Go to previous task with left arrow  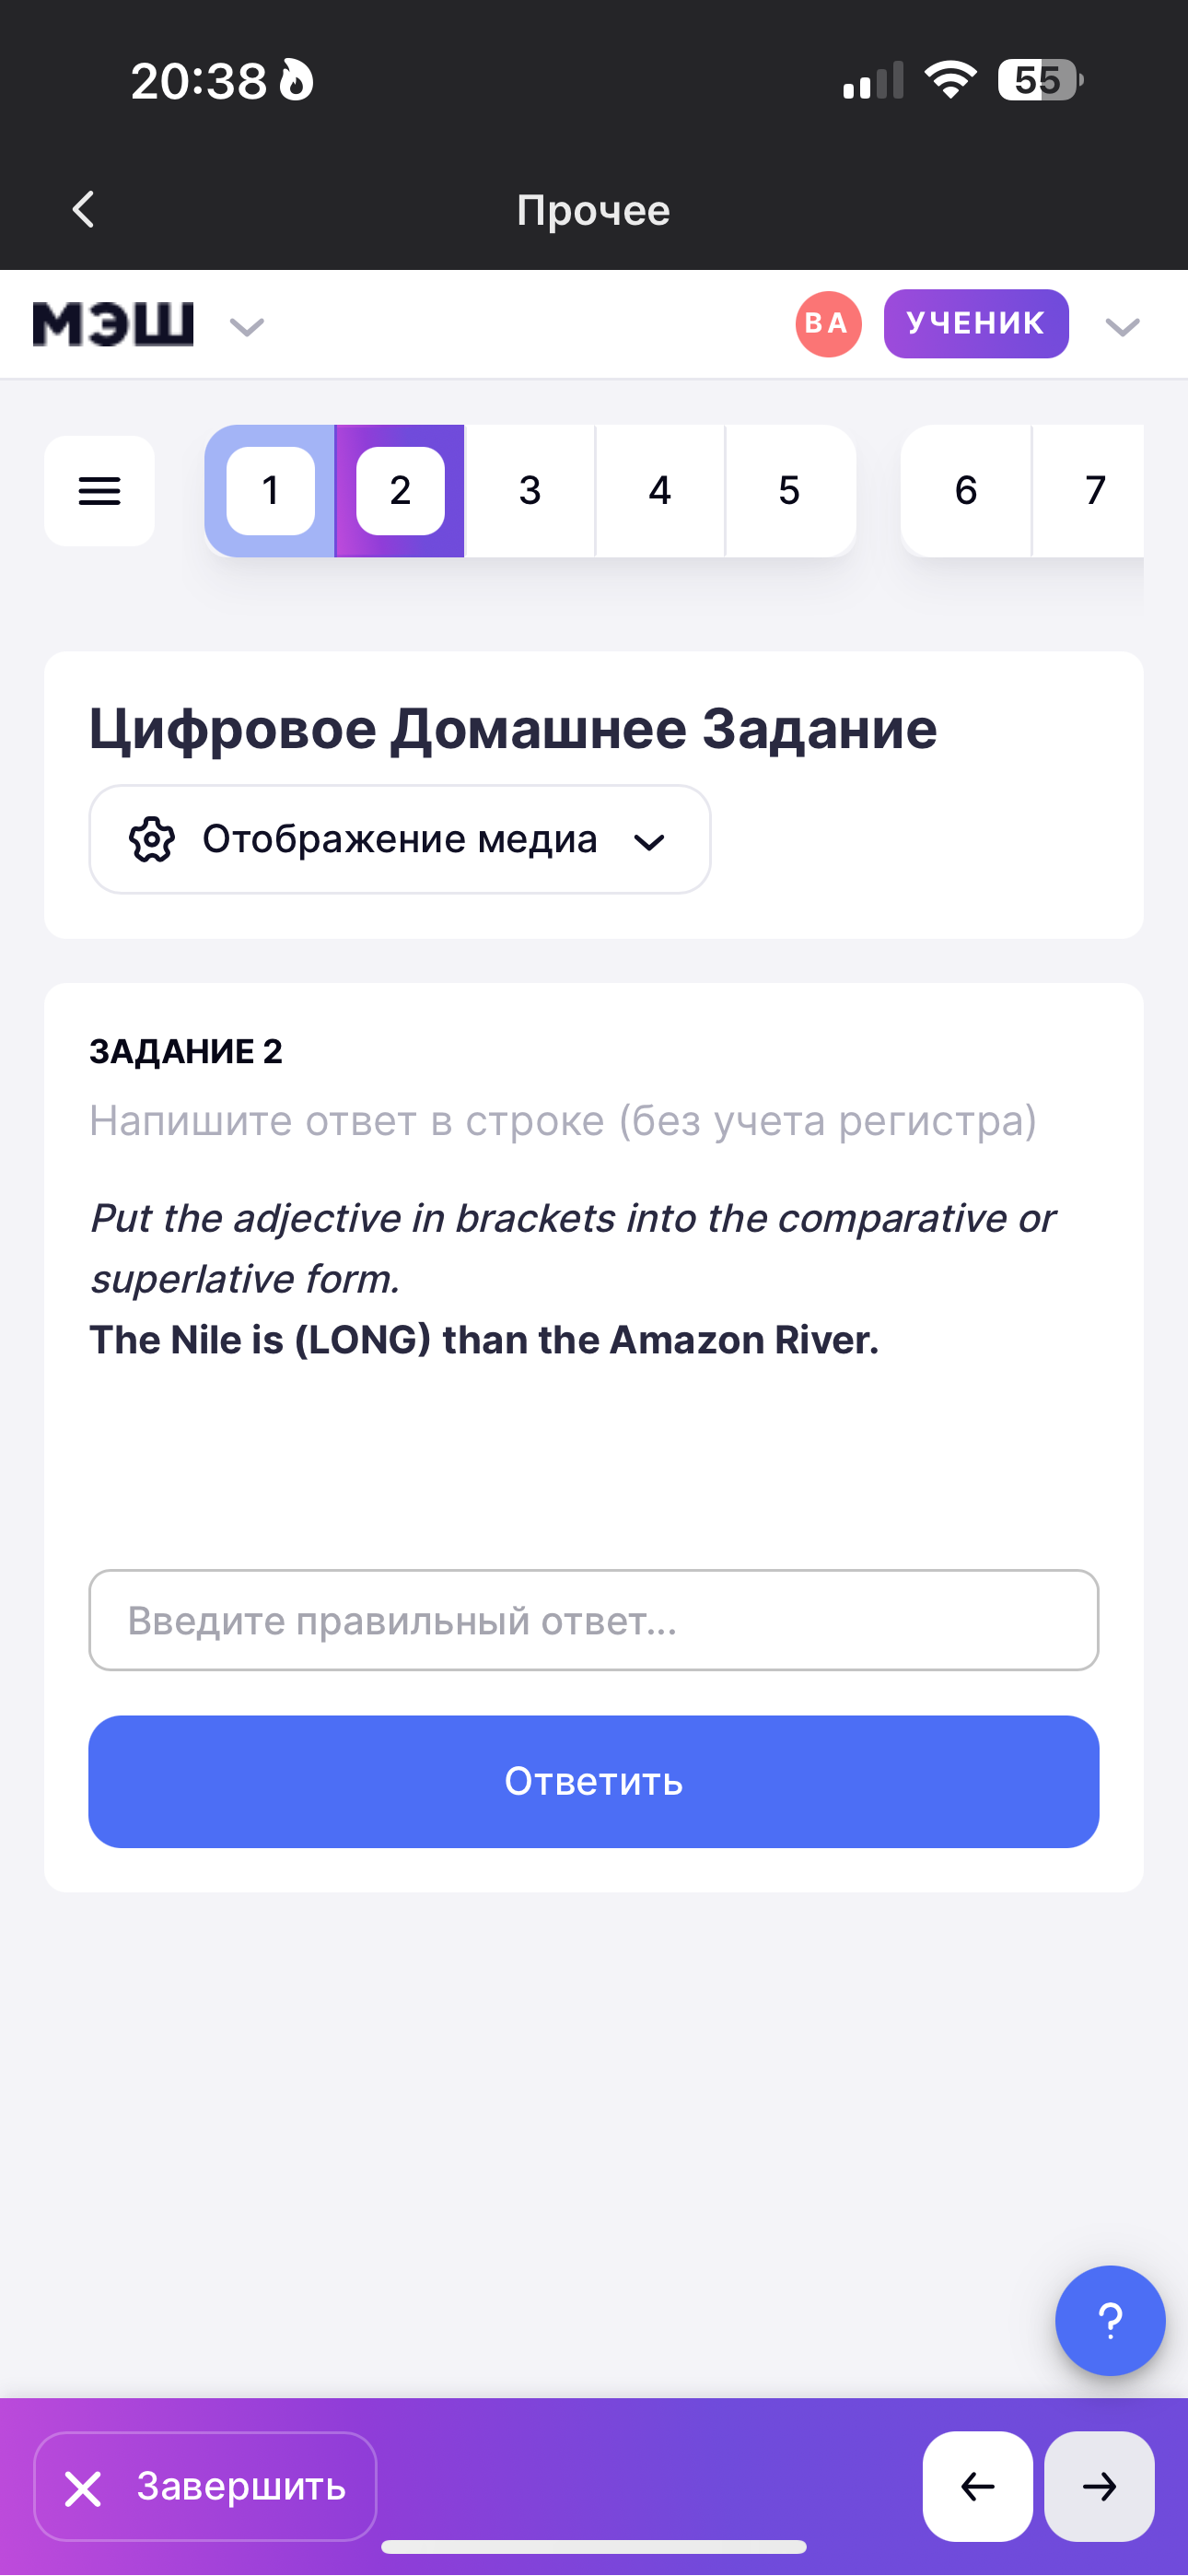coord(977,2486)
